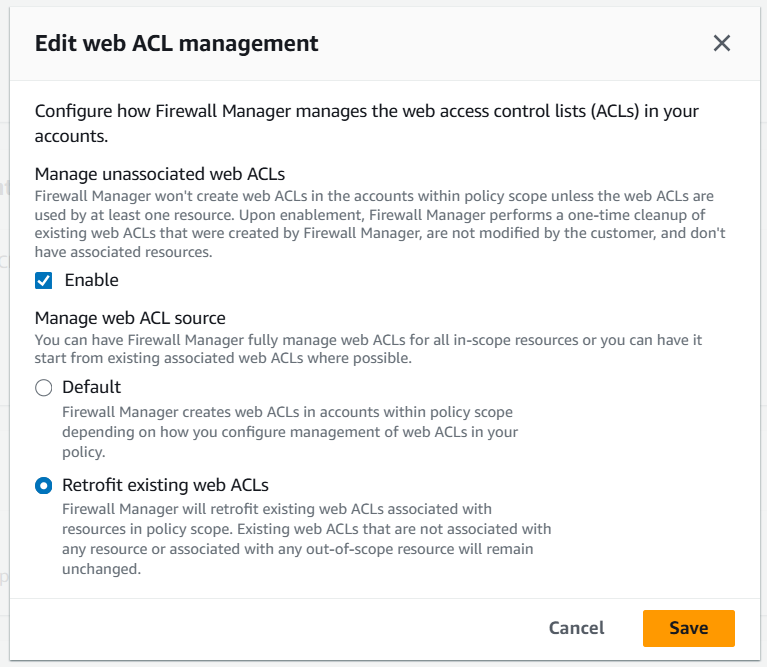The width and height of the screenshot is (767, 667).
Task: Select the Default radio button circle
Action: (x=44, y=387)
